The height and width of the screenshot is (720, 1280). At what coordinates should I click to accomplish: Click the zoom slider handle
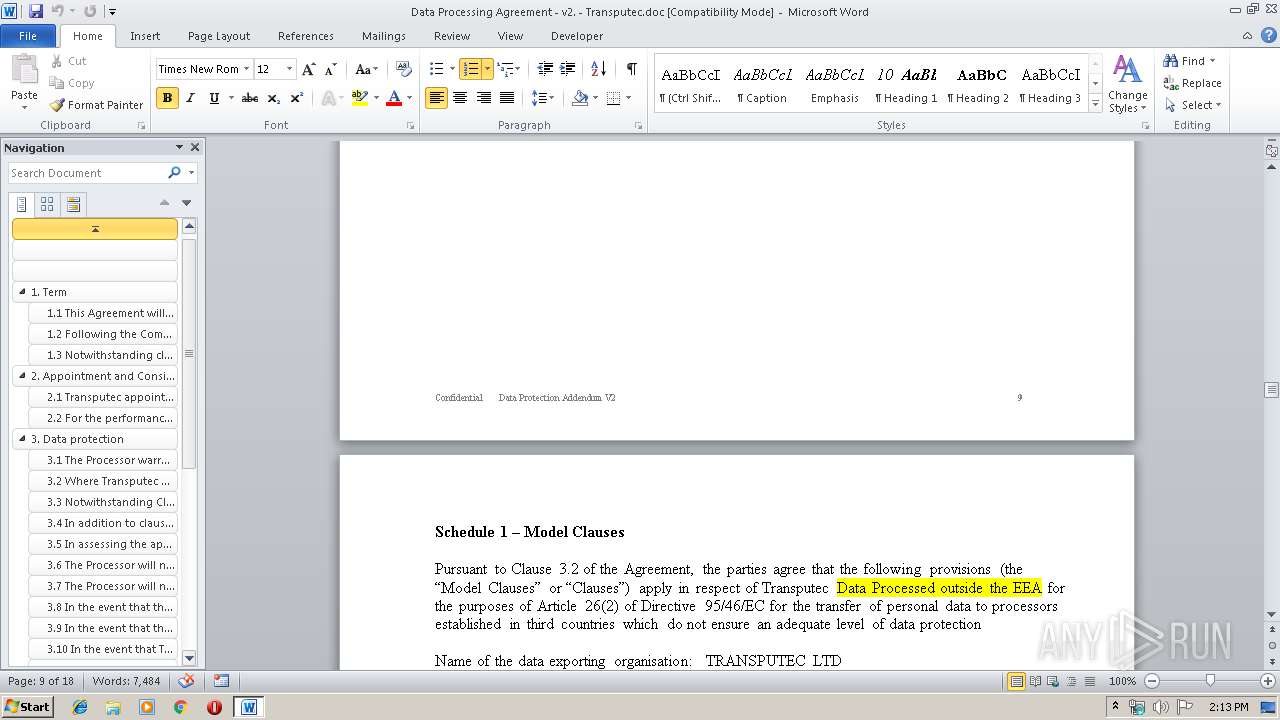coord(1210,681)
